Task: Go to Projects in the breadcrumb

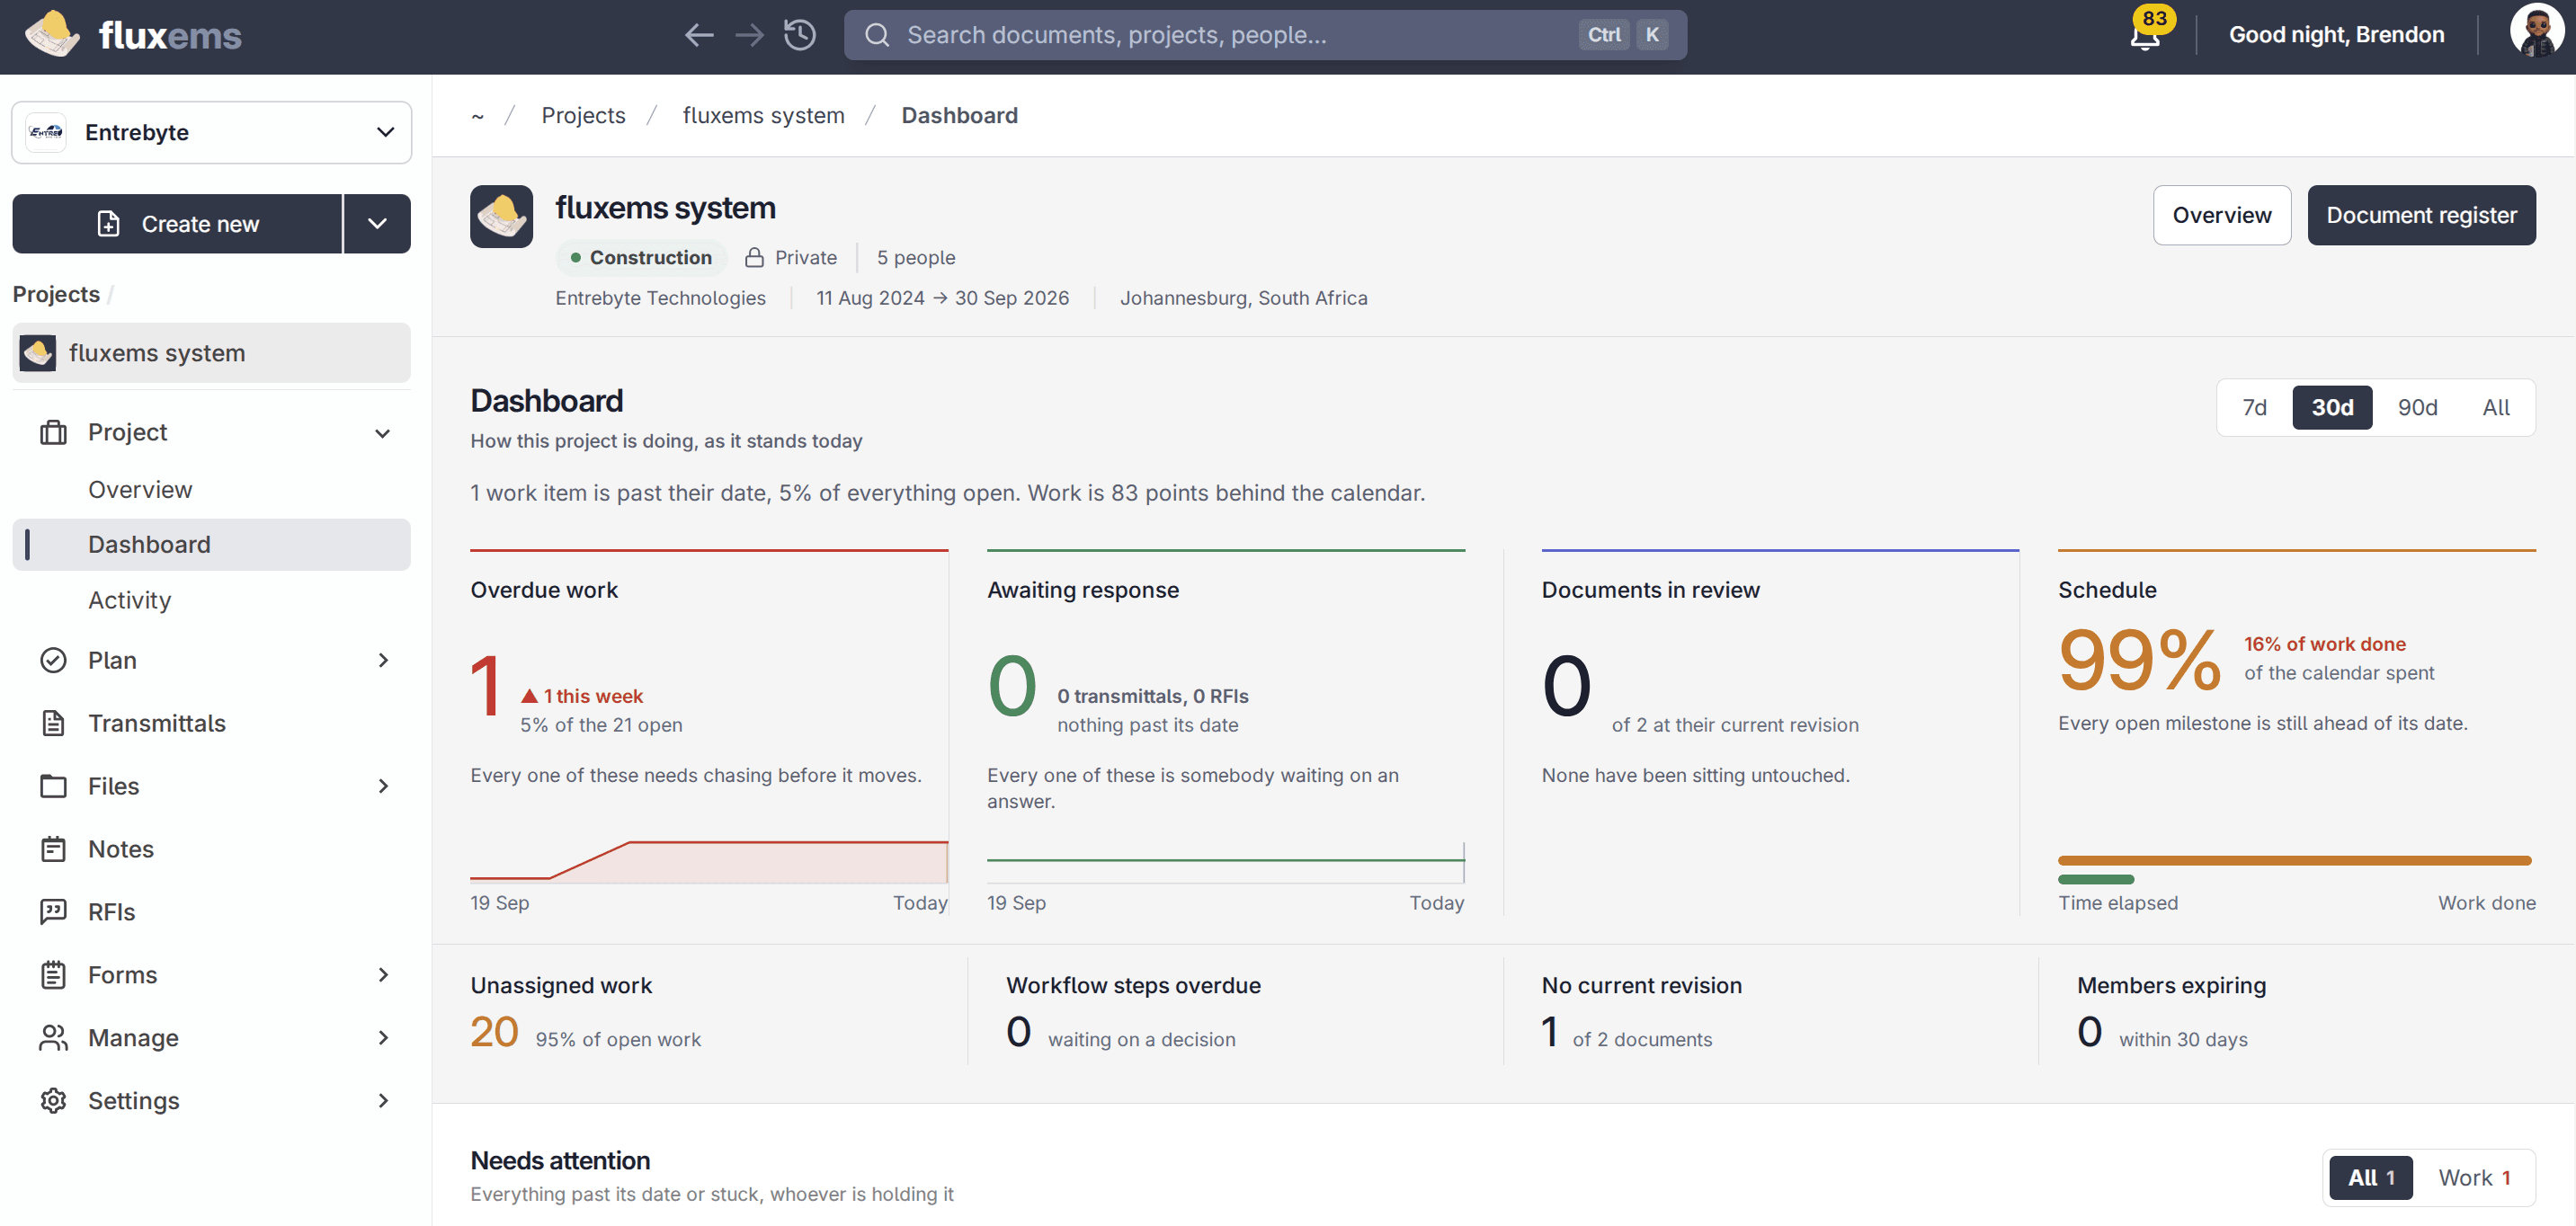Action: click(583, 115)
